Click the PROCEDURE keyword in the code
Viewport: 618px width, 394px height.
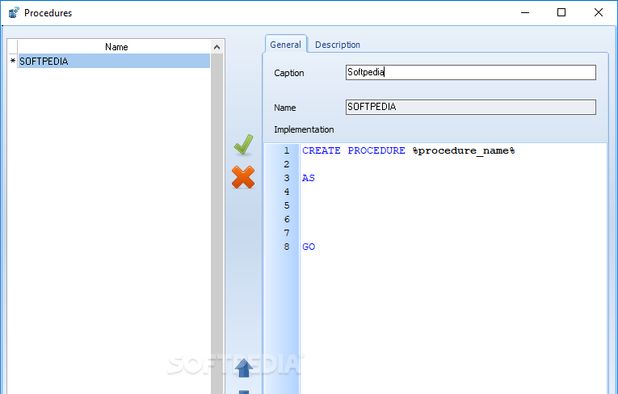click(376, 151)
